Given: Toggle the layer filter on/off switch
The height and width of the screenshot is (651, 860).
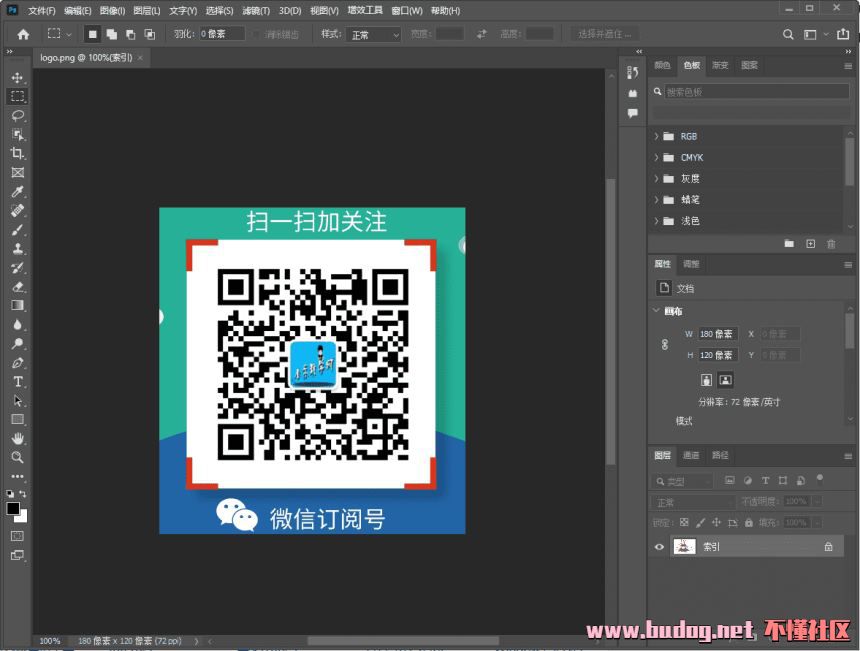Looking at the screenshot, I should click(819, 479).
